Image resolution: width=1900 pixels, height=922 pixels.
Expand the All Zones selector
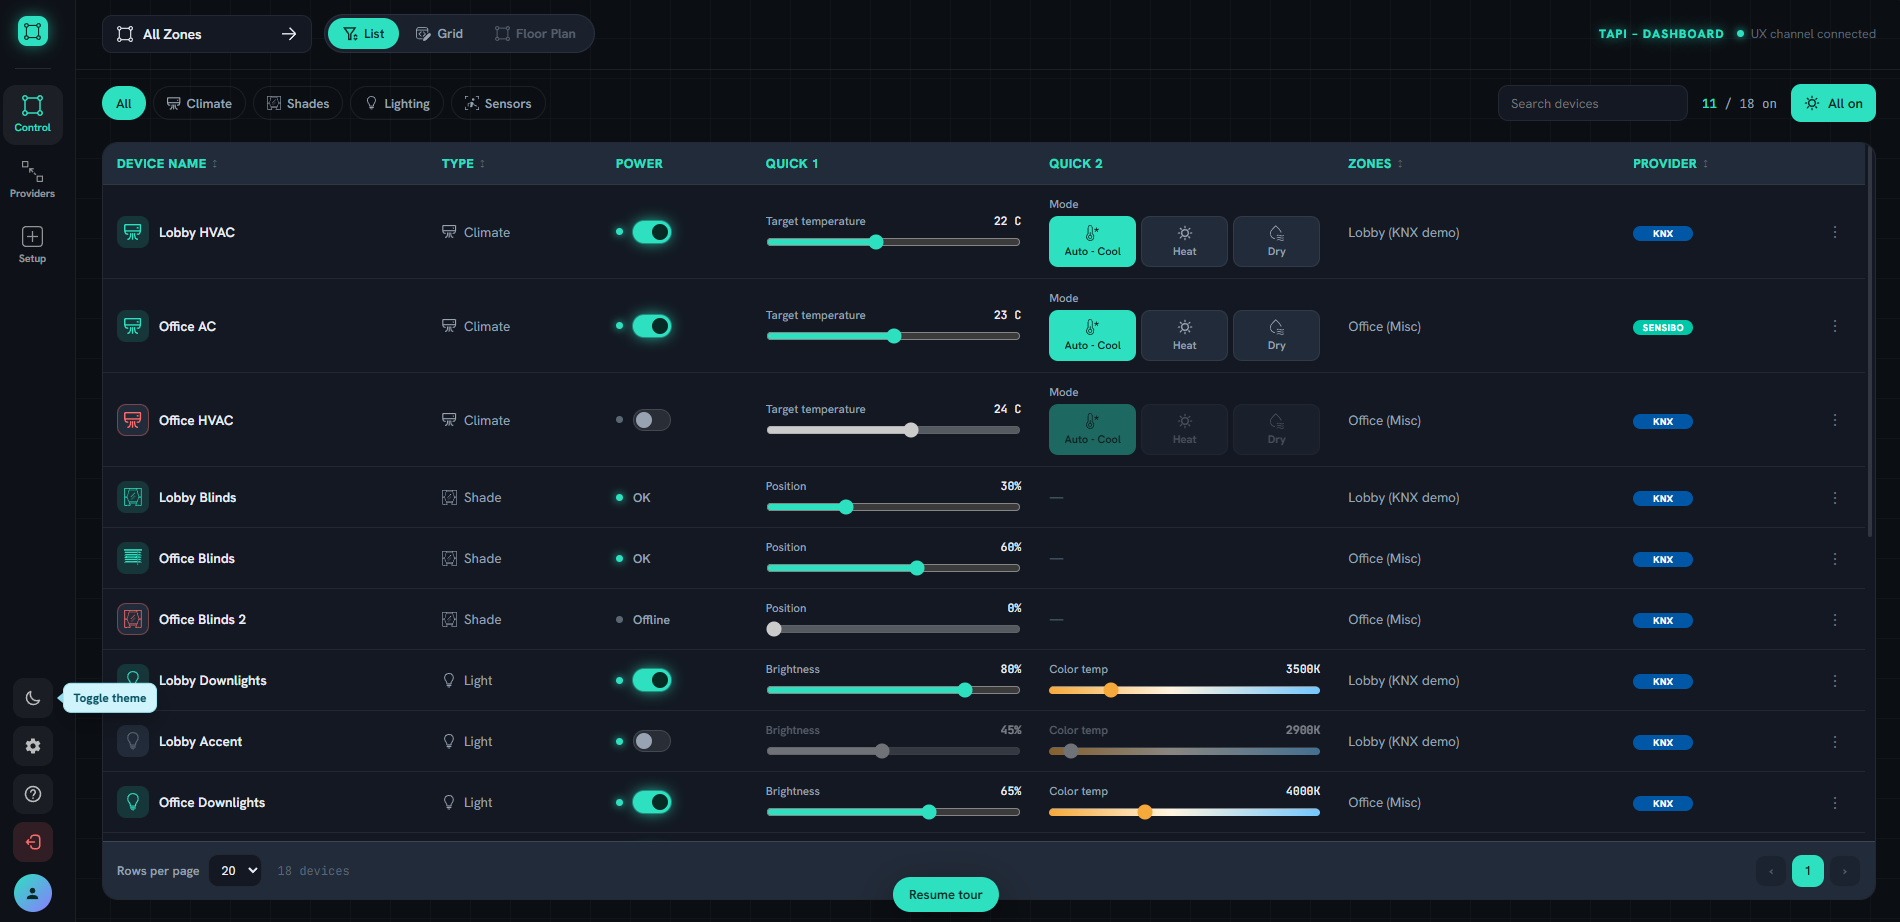[207, 34]
